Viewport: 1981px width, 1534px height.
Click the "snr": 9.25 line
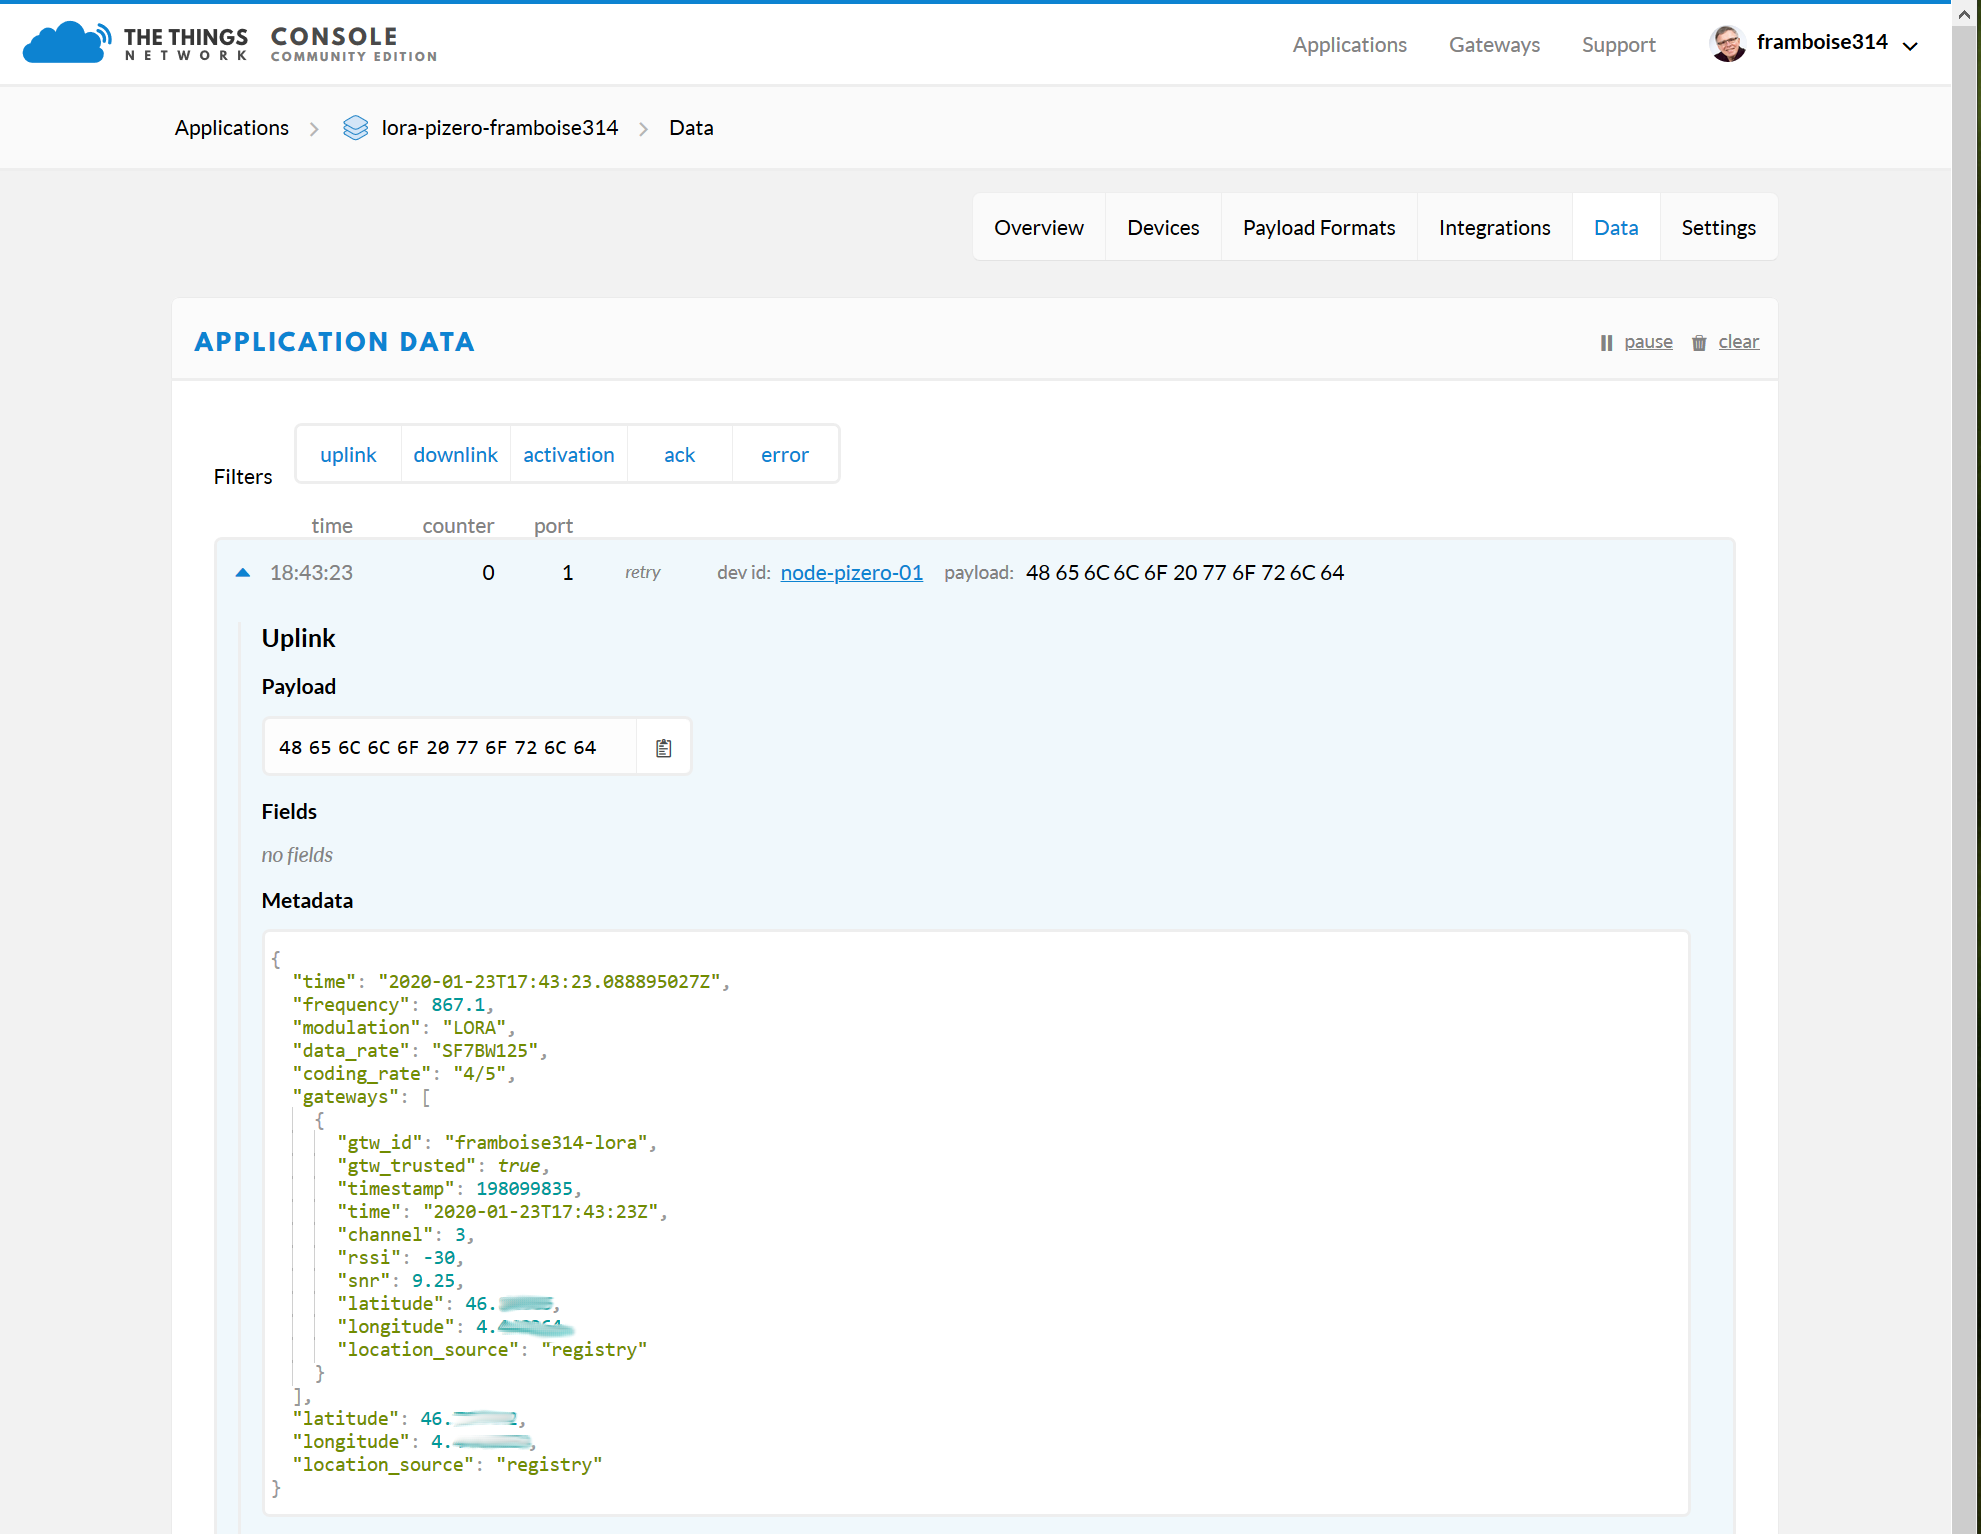(400, 1281)
